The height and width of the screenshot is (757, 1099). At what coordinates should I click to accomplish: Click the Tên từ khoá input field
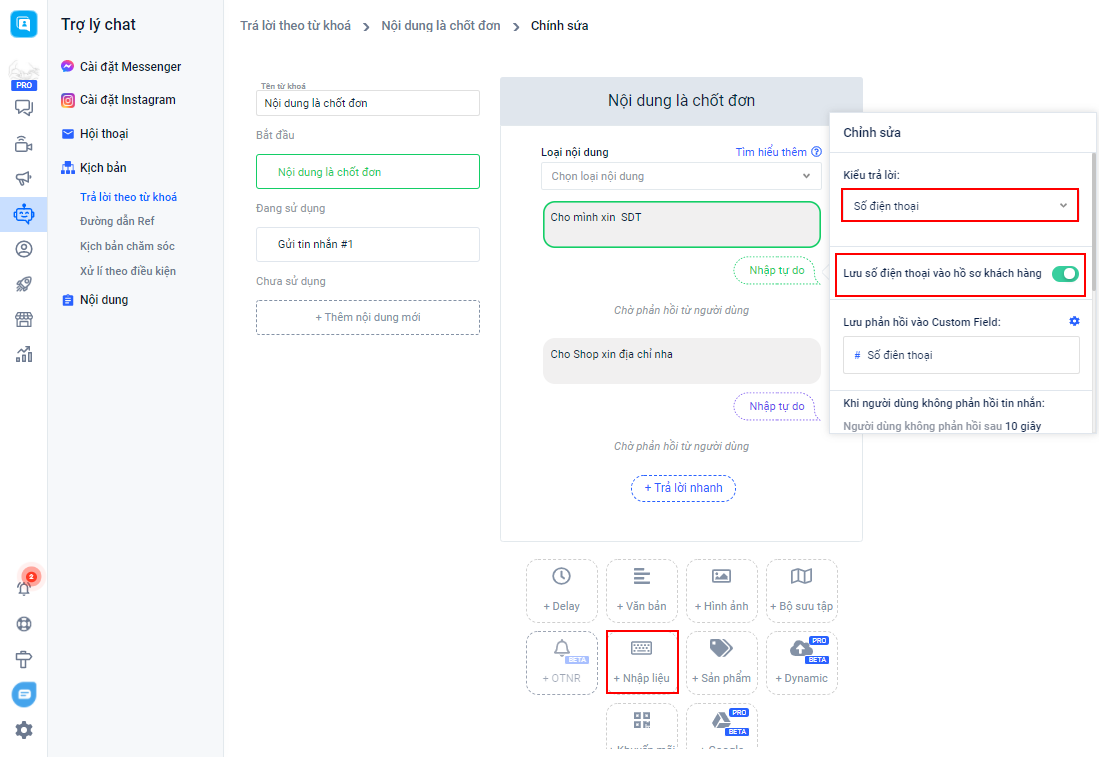click(368, 103)
